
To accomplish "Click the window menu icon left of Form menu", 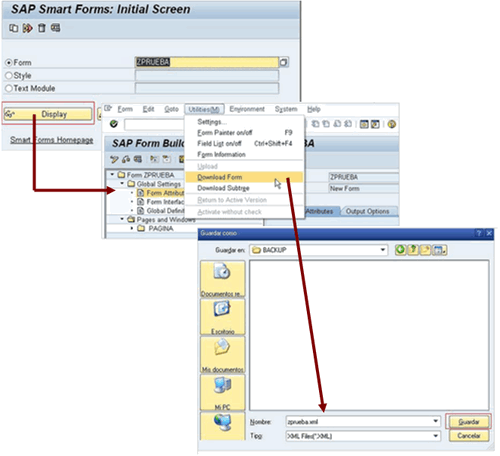I will click(108, 108).
